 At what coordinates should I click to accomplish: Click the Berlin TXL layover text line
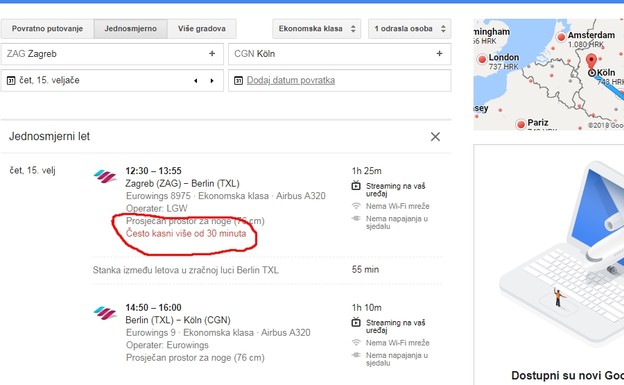(185, 270)
